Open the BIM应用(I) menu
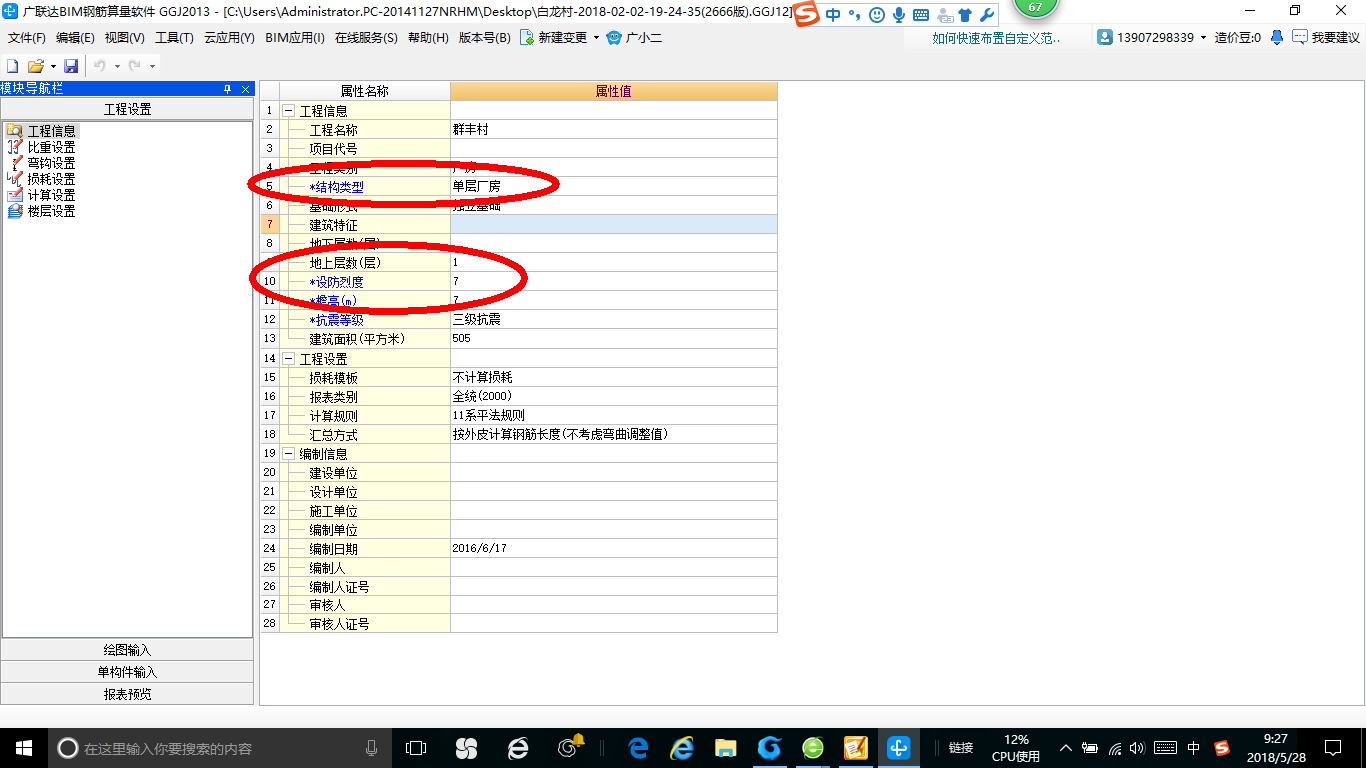The image size is (1366, 768). 295,38
